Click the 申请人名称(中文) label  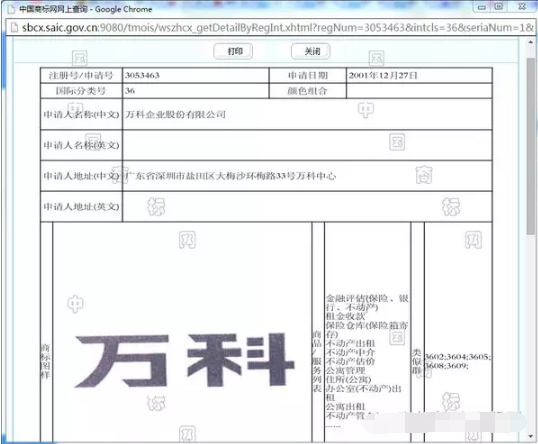point(81,114)
